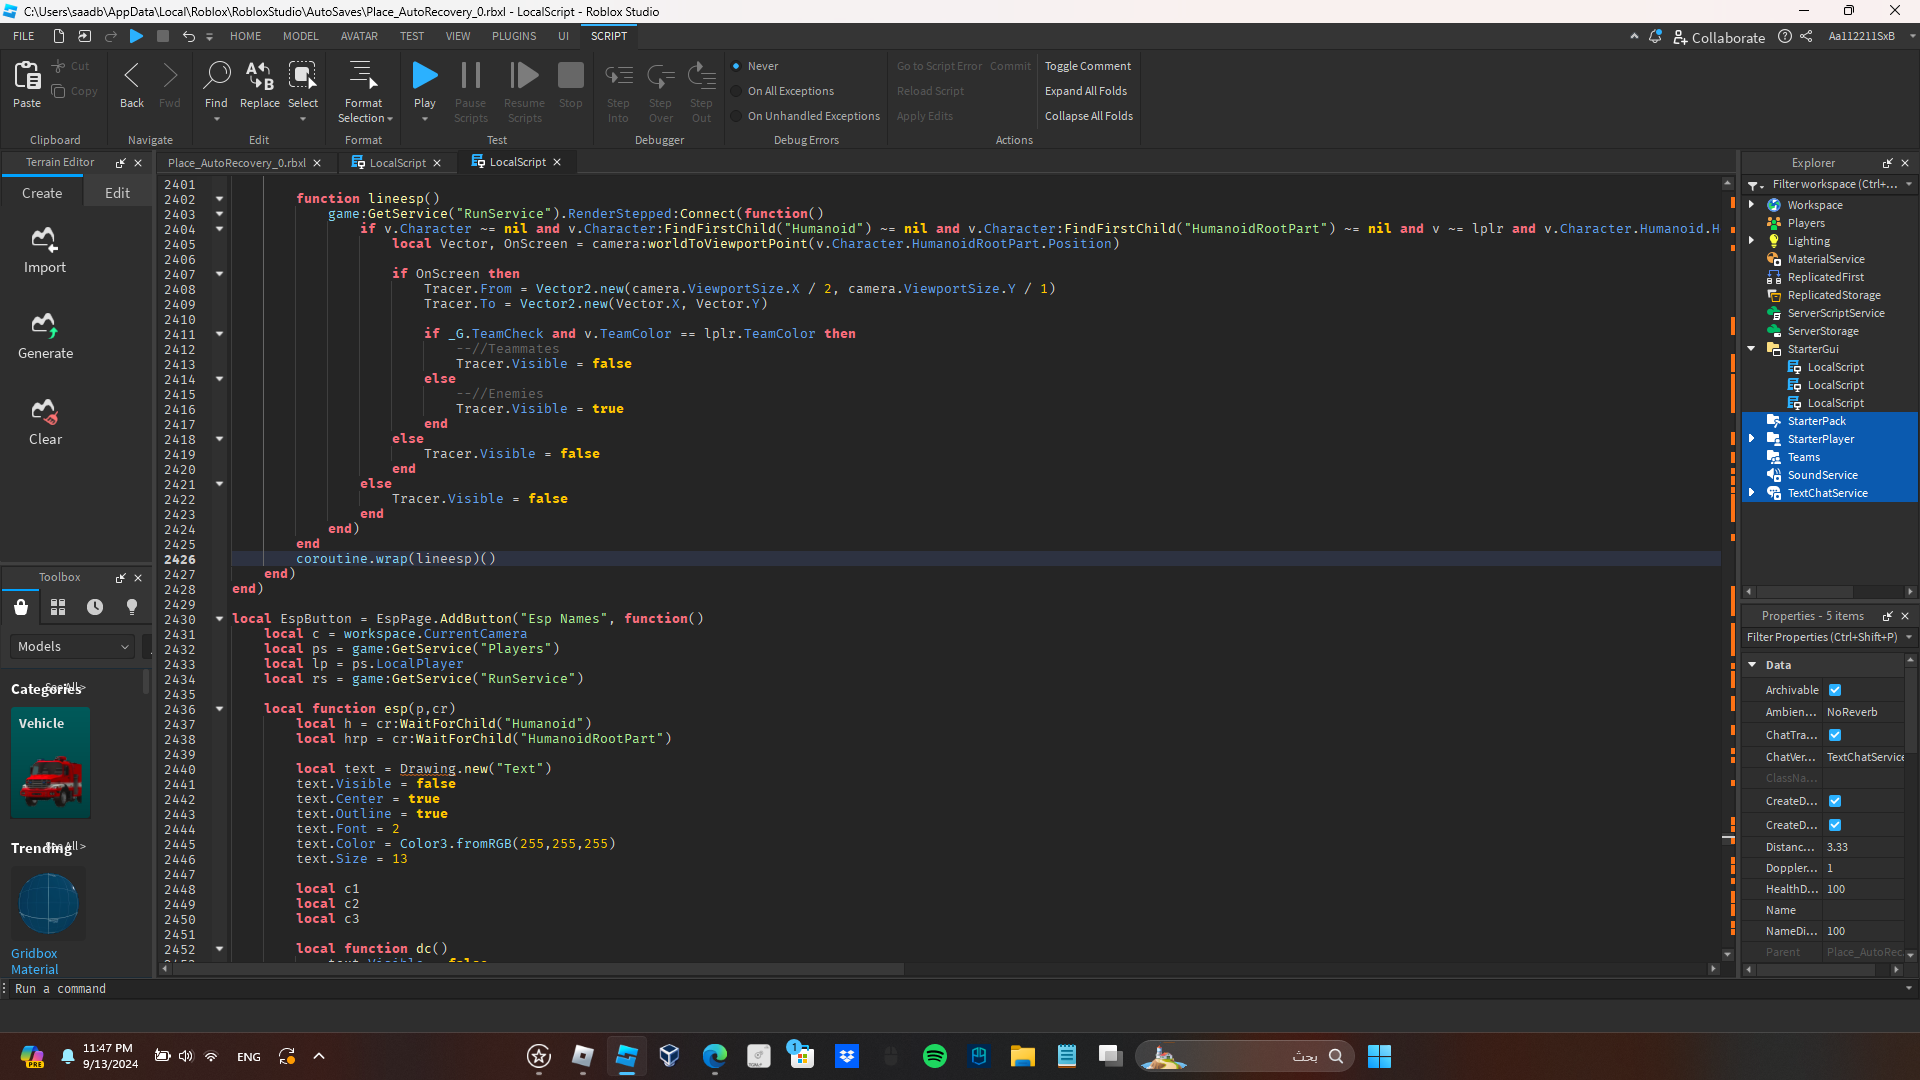Select On All Exceptions radio option

(x=737, y=91)
